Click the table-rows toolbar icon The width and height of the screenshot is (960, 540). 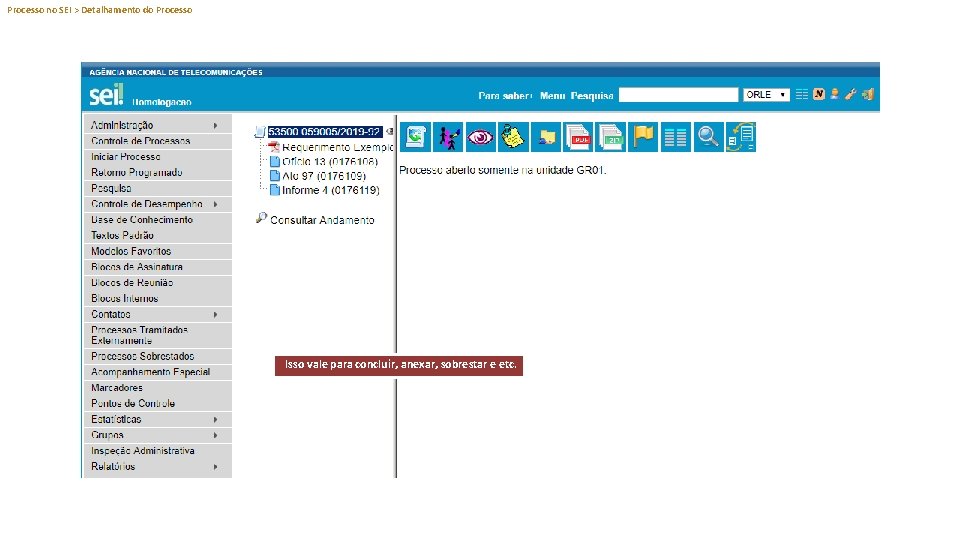675,137
